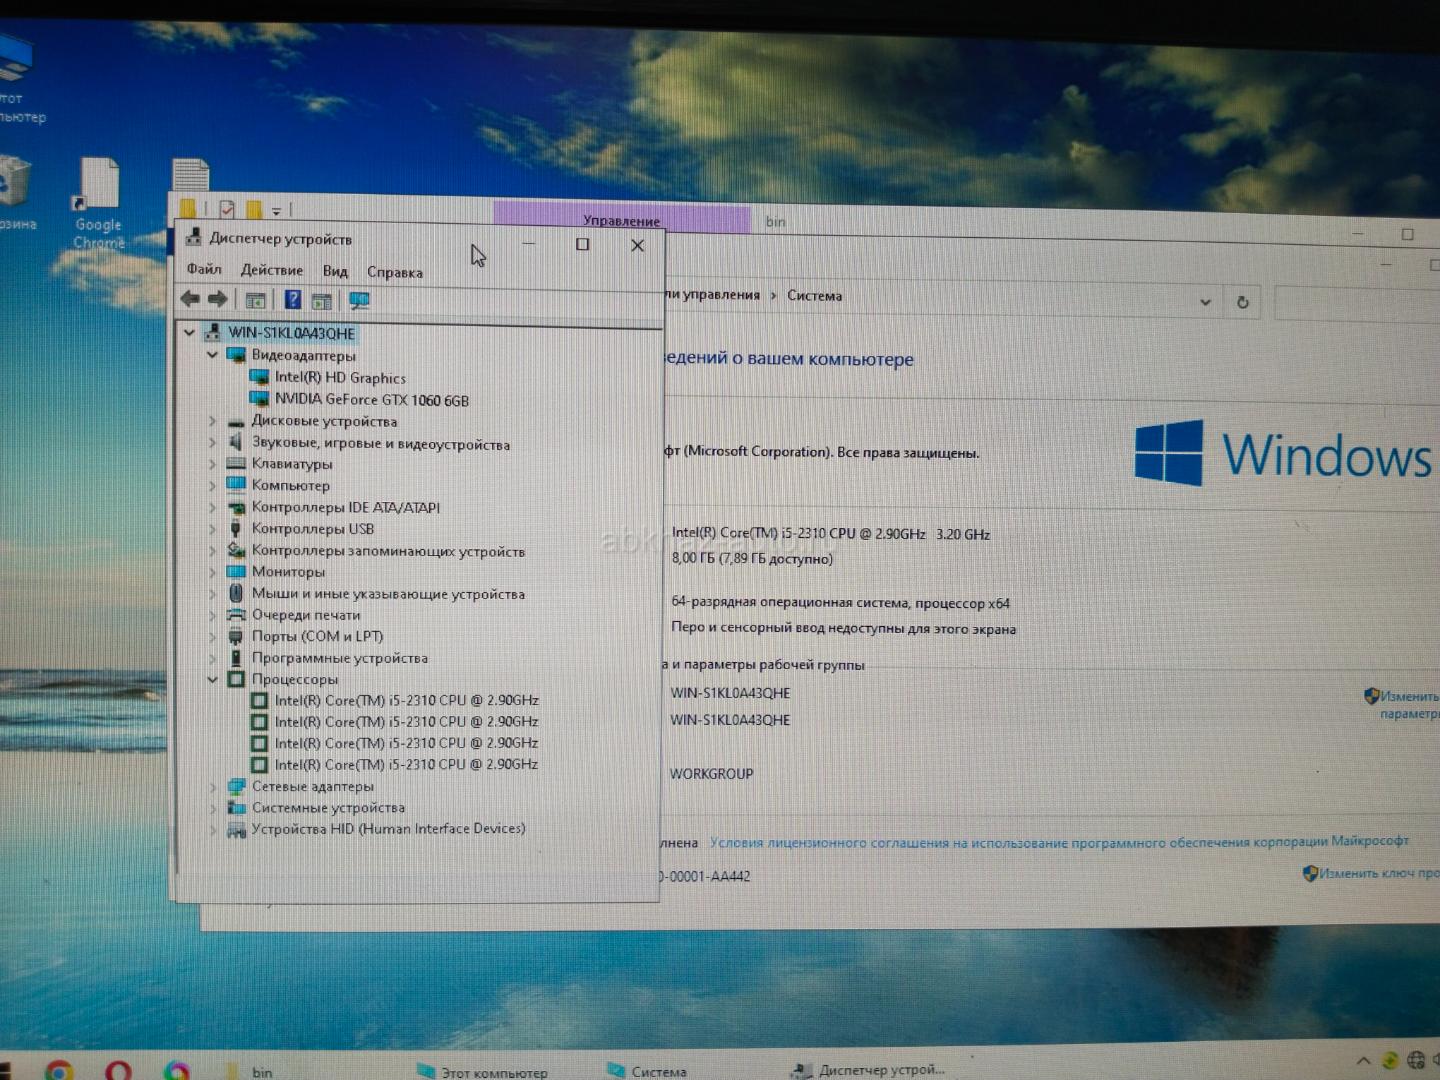This screenshot has height=1080, width=1440.
Task: Open the Вид menu
Action: click(x=335, y=271)
